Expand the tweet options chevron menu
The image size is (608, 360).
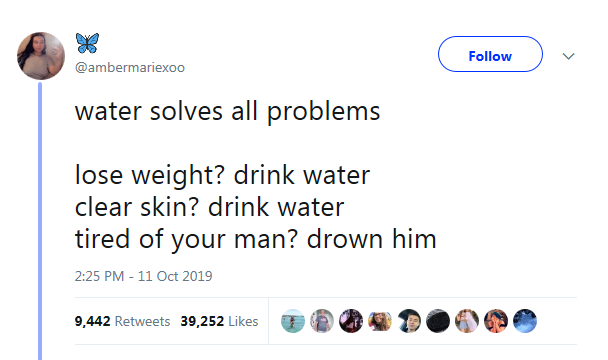(568, 56)
